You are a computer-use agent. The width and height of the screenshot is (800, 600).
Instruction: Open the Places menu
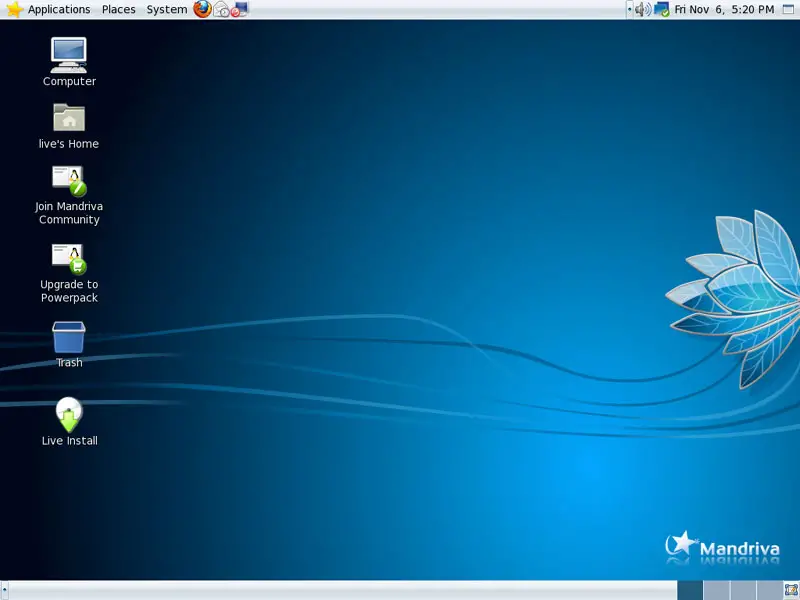tap(118, 9)
